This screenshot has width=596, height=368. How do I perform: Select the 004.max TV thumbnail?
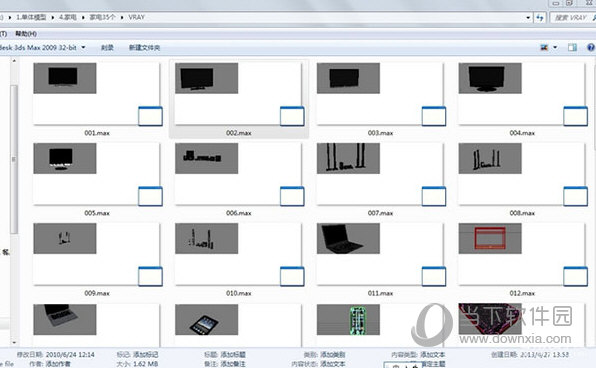pos(490,78)
